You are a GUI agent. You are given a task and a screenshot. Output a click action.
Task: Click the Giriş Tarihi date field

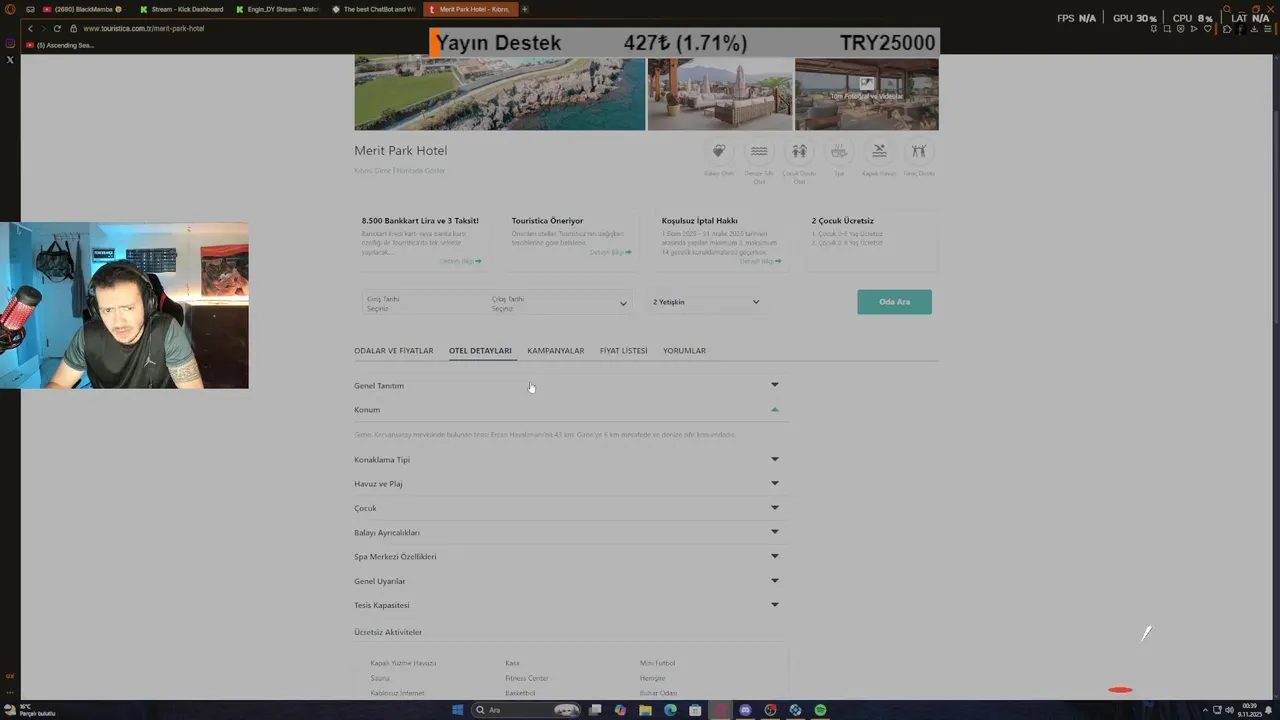[x=424, y=303]
